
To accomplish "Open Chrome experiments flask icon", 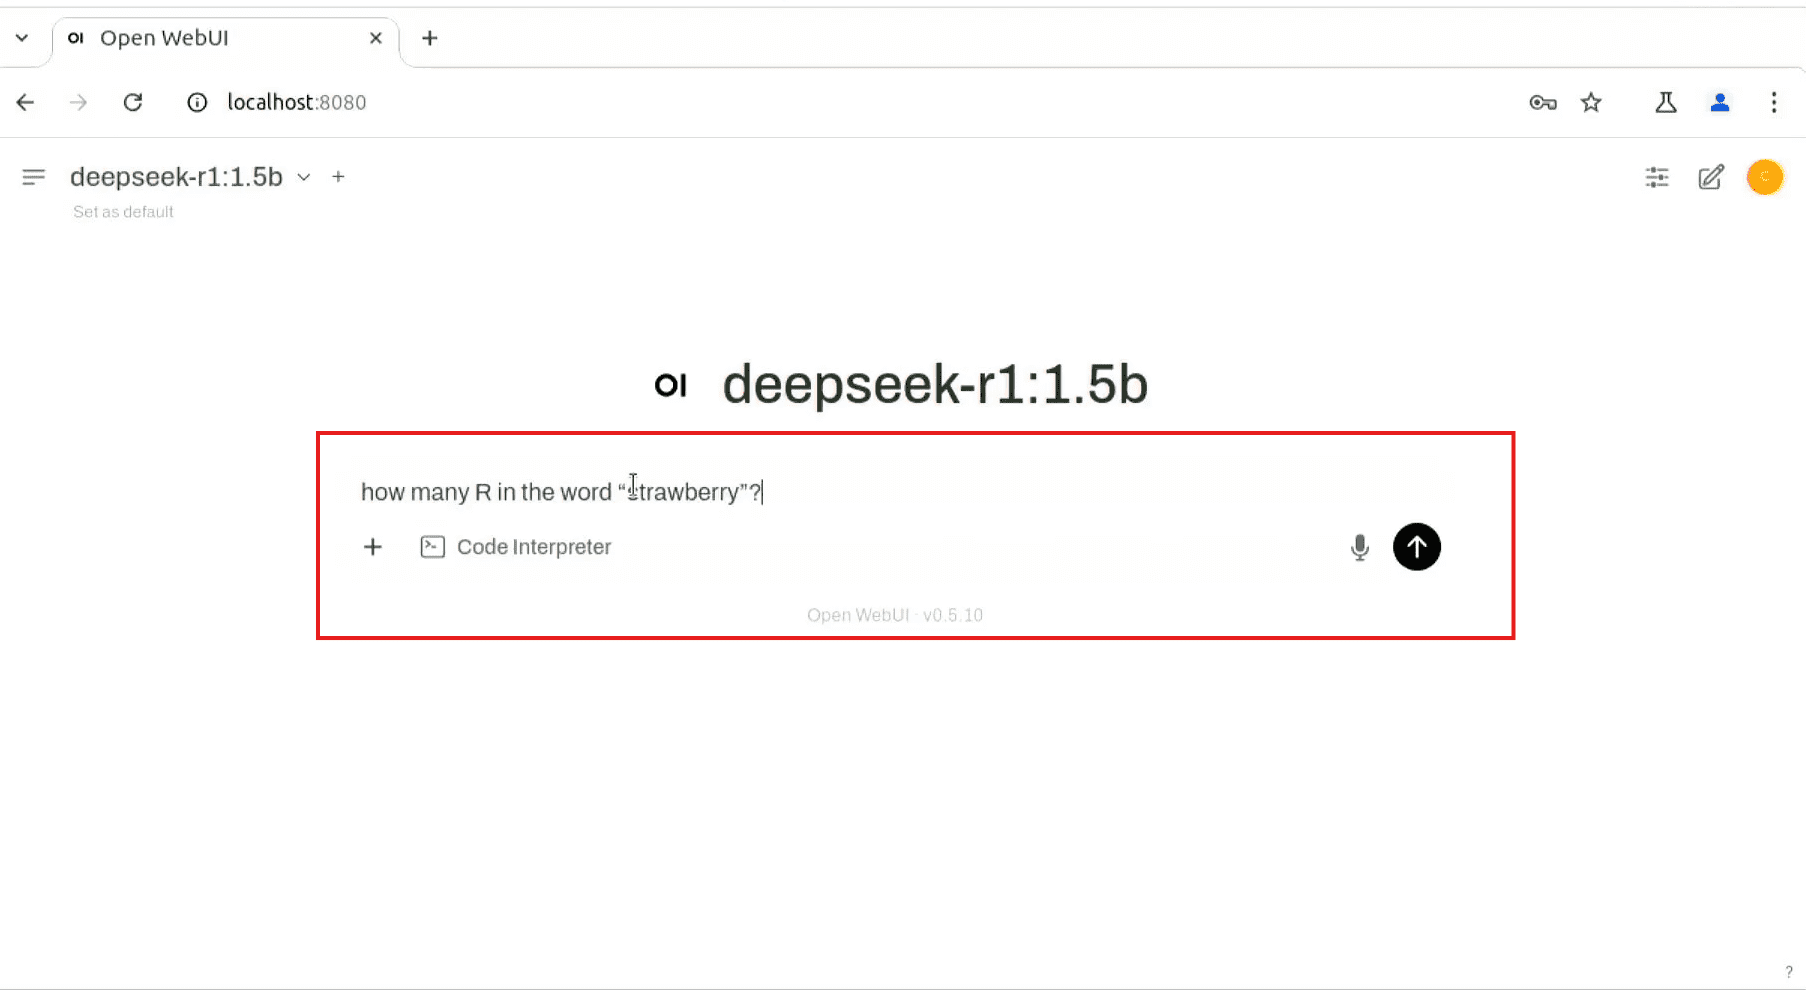I will click(1665, 102).
